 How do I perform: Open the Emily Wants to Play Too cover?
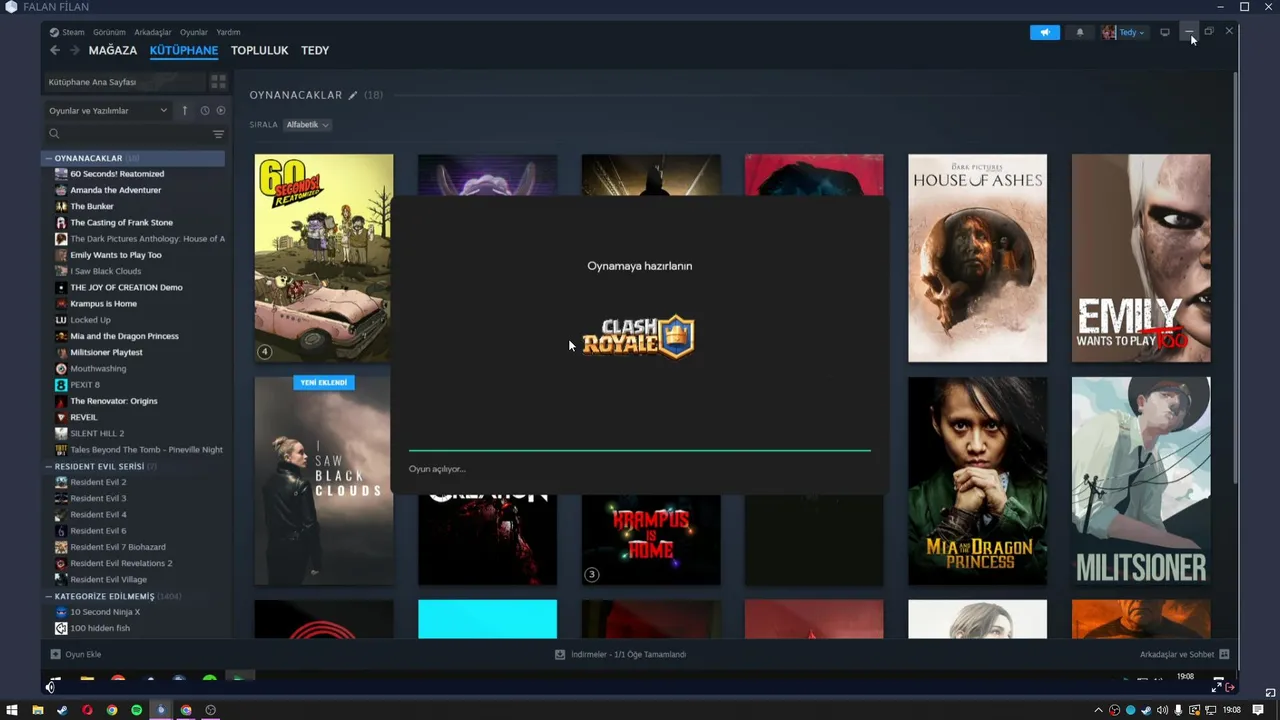[x=1141, y=258]
